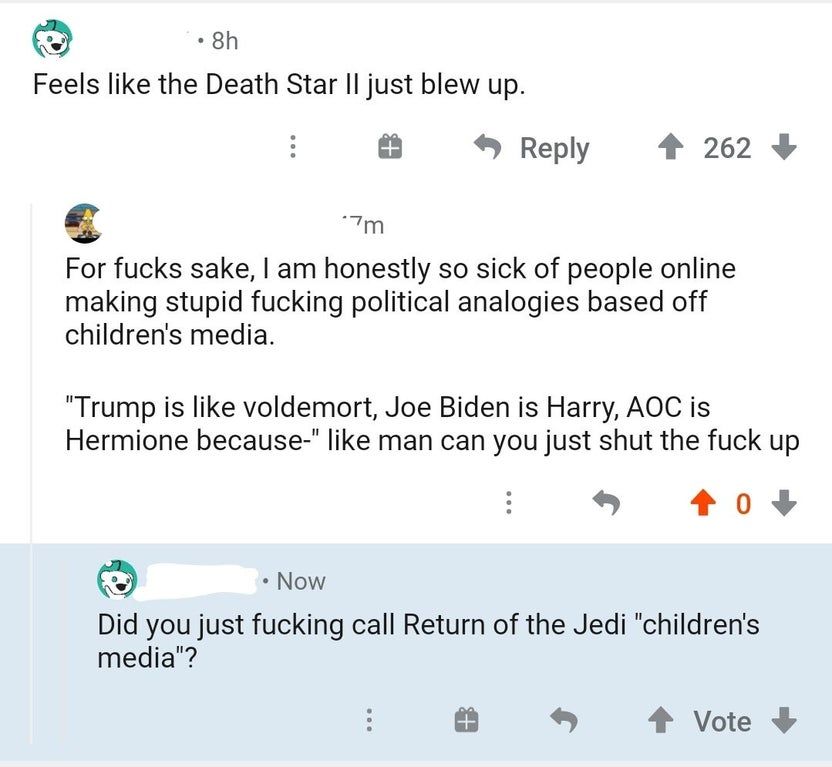Click the "Vote" label on Jedi reply
Screen dimensions: 832x767
(x=722, y=720)
